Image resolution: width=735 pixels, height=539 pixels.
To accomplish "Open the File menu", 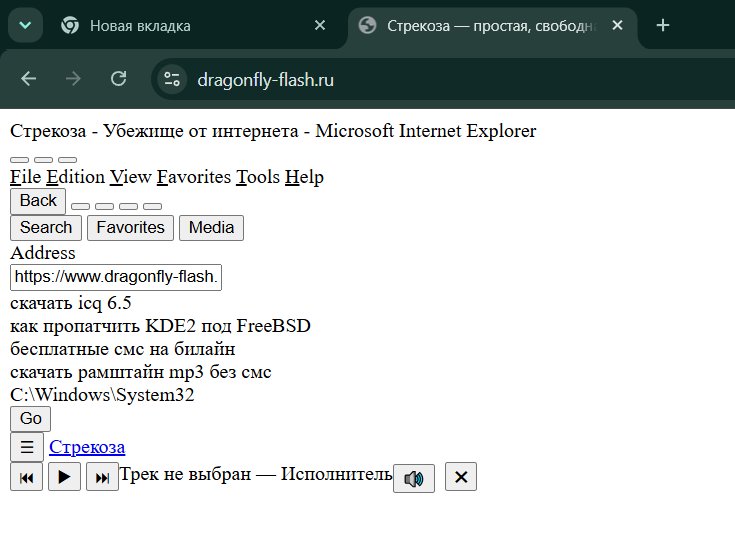I will click(26, 177).
